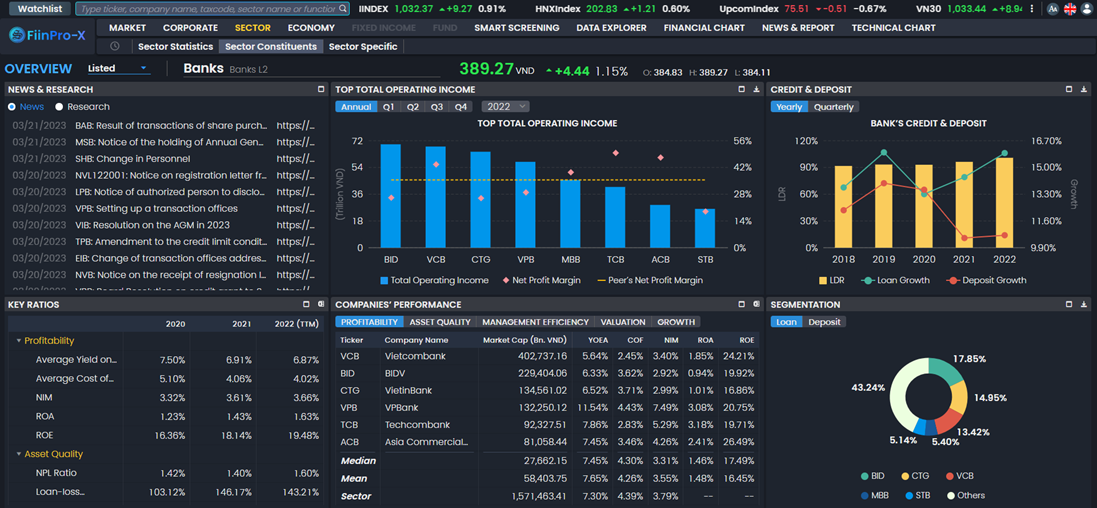
Task: Click the history clock icon beside Sector Statistics
Action: coord(115,46)
